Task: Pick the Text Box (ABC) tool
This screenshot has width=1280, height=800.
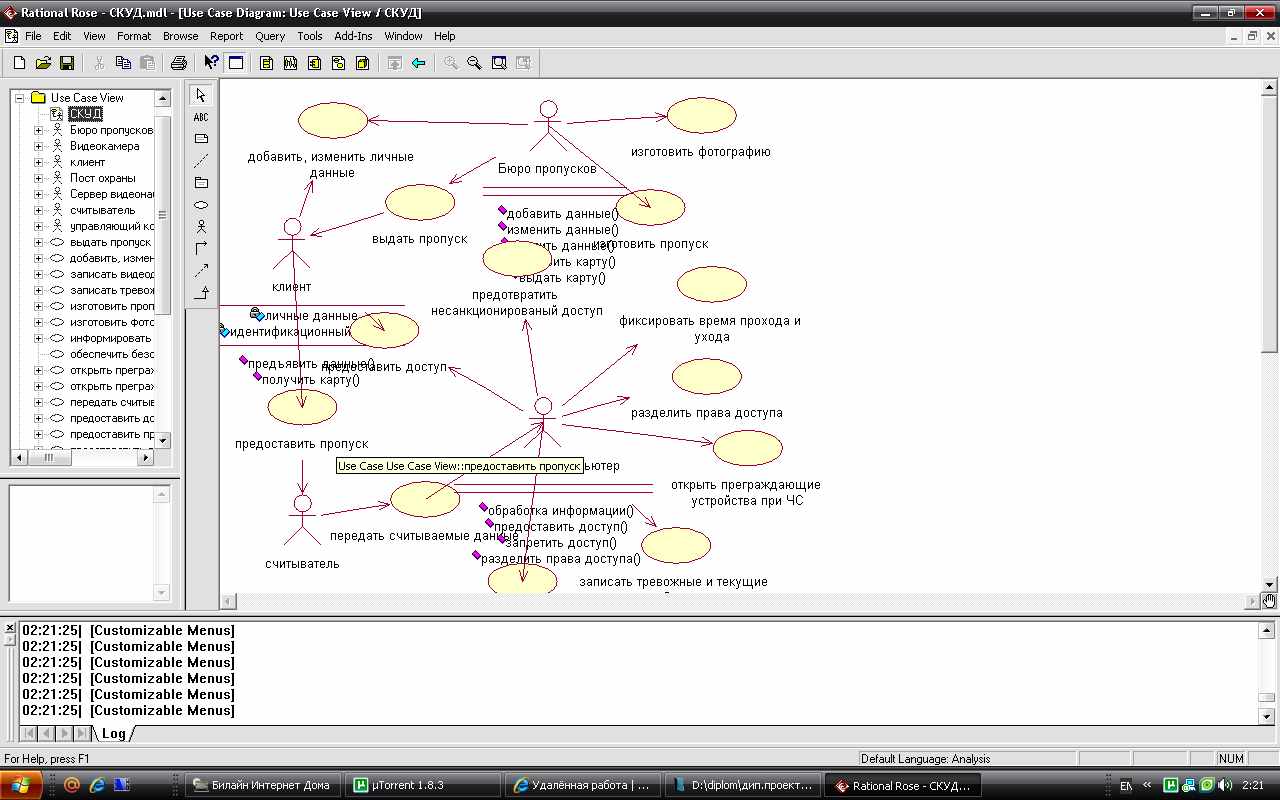Action: (201, 117)
